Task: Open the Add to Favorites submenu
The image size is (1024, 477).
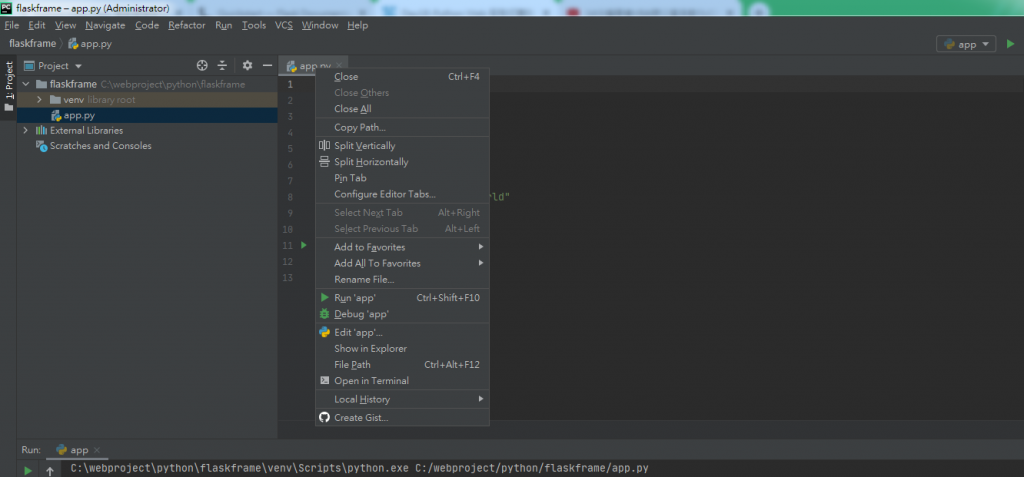Action: tap(402, 247)
